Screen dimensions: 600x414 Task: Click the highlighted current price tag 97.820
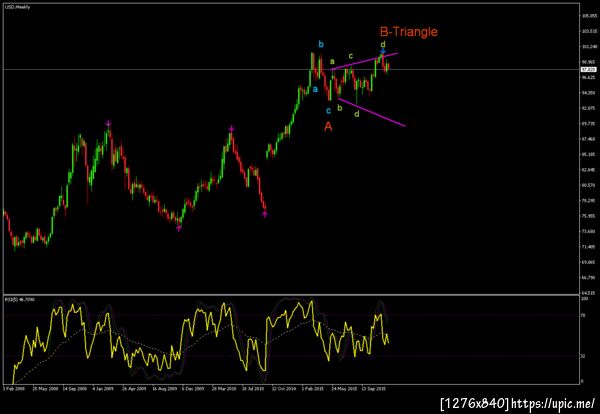coord(589,69)
